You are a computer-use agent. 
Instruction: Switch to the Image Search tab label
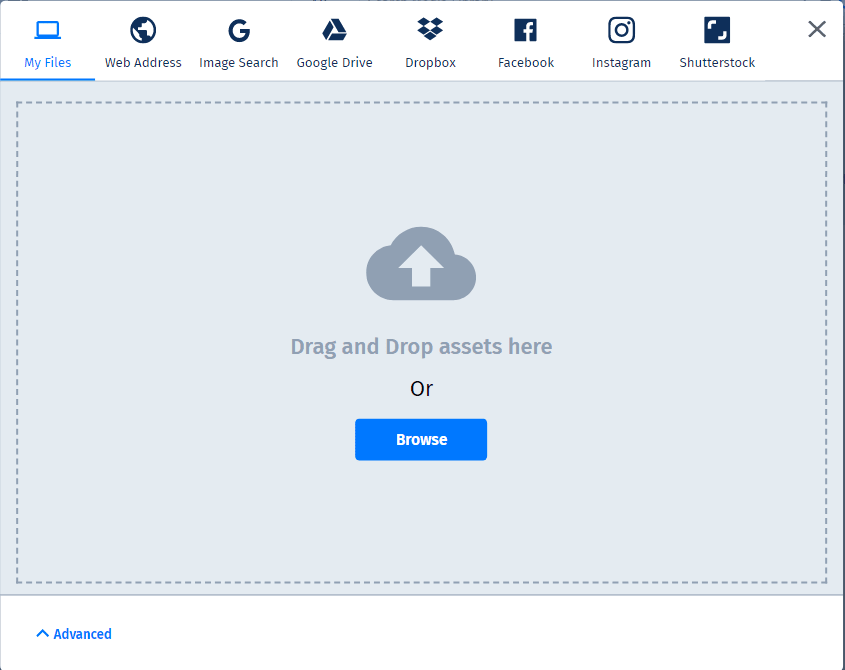click(239, 63)
